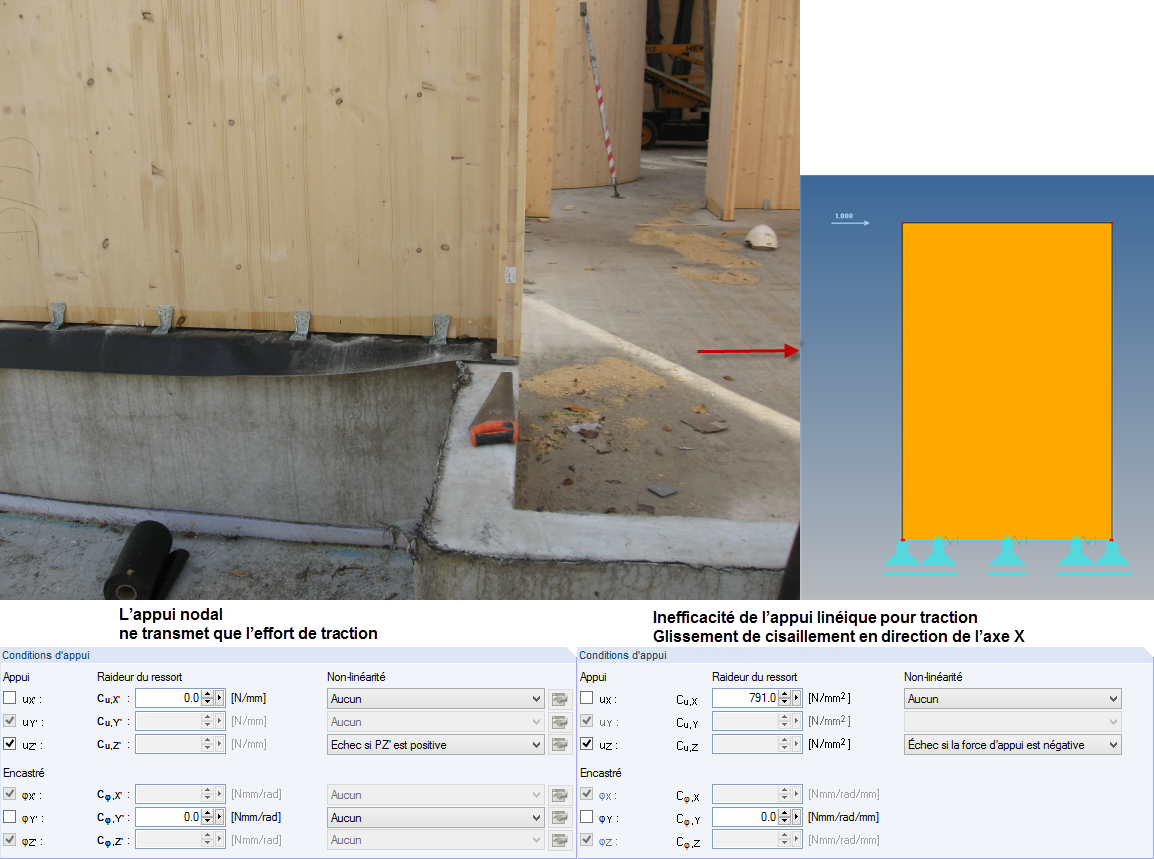Click the Cu,X' stiffness field with 0.0

point(169,698)
